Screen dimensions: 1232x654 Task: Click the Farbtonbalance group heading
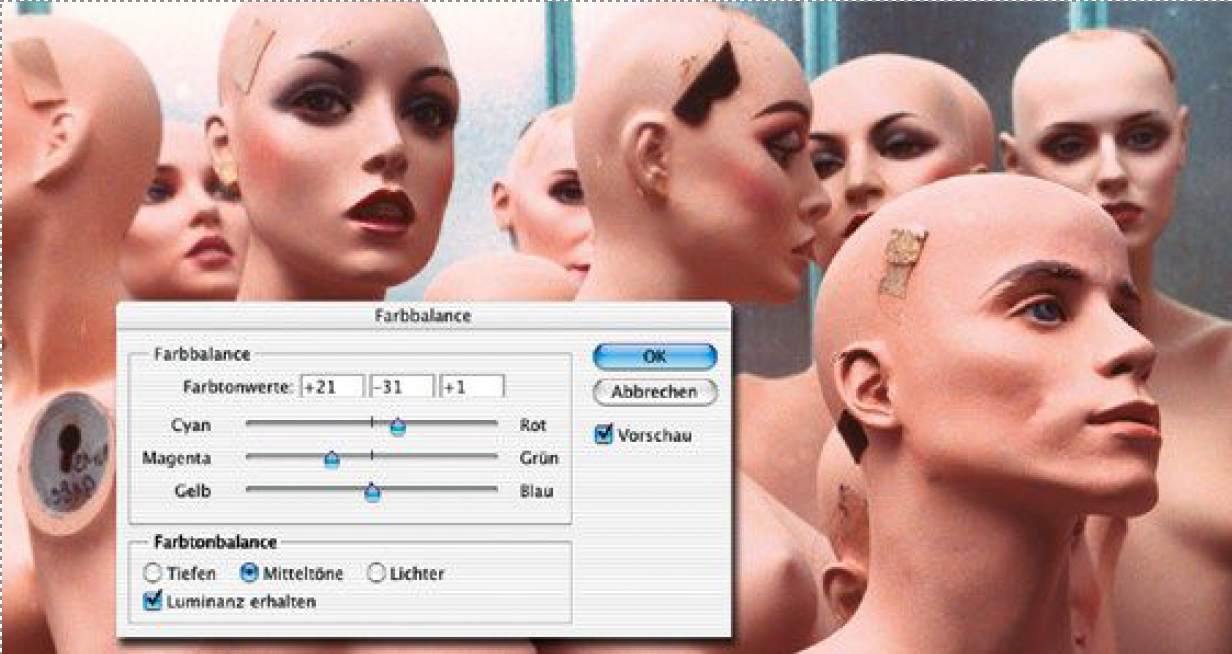tap(215, 542)
